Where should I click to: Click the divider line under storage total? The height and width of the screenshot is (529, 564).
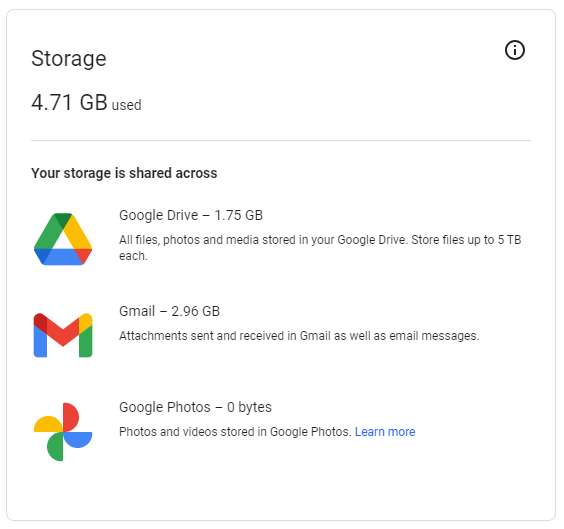click(x=281, y=141)
